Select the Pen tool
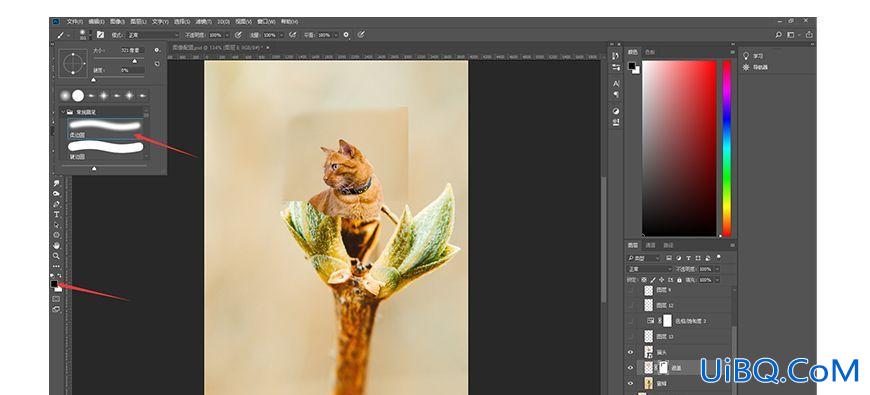870x395 pixels. point(56,204)
